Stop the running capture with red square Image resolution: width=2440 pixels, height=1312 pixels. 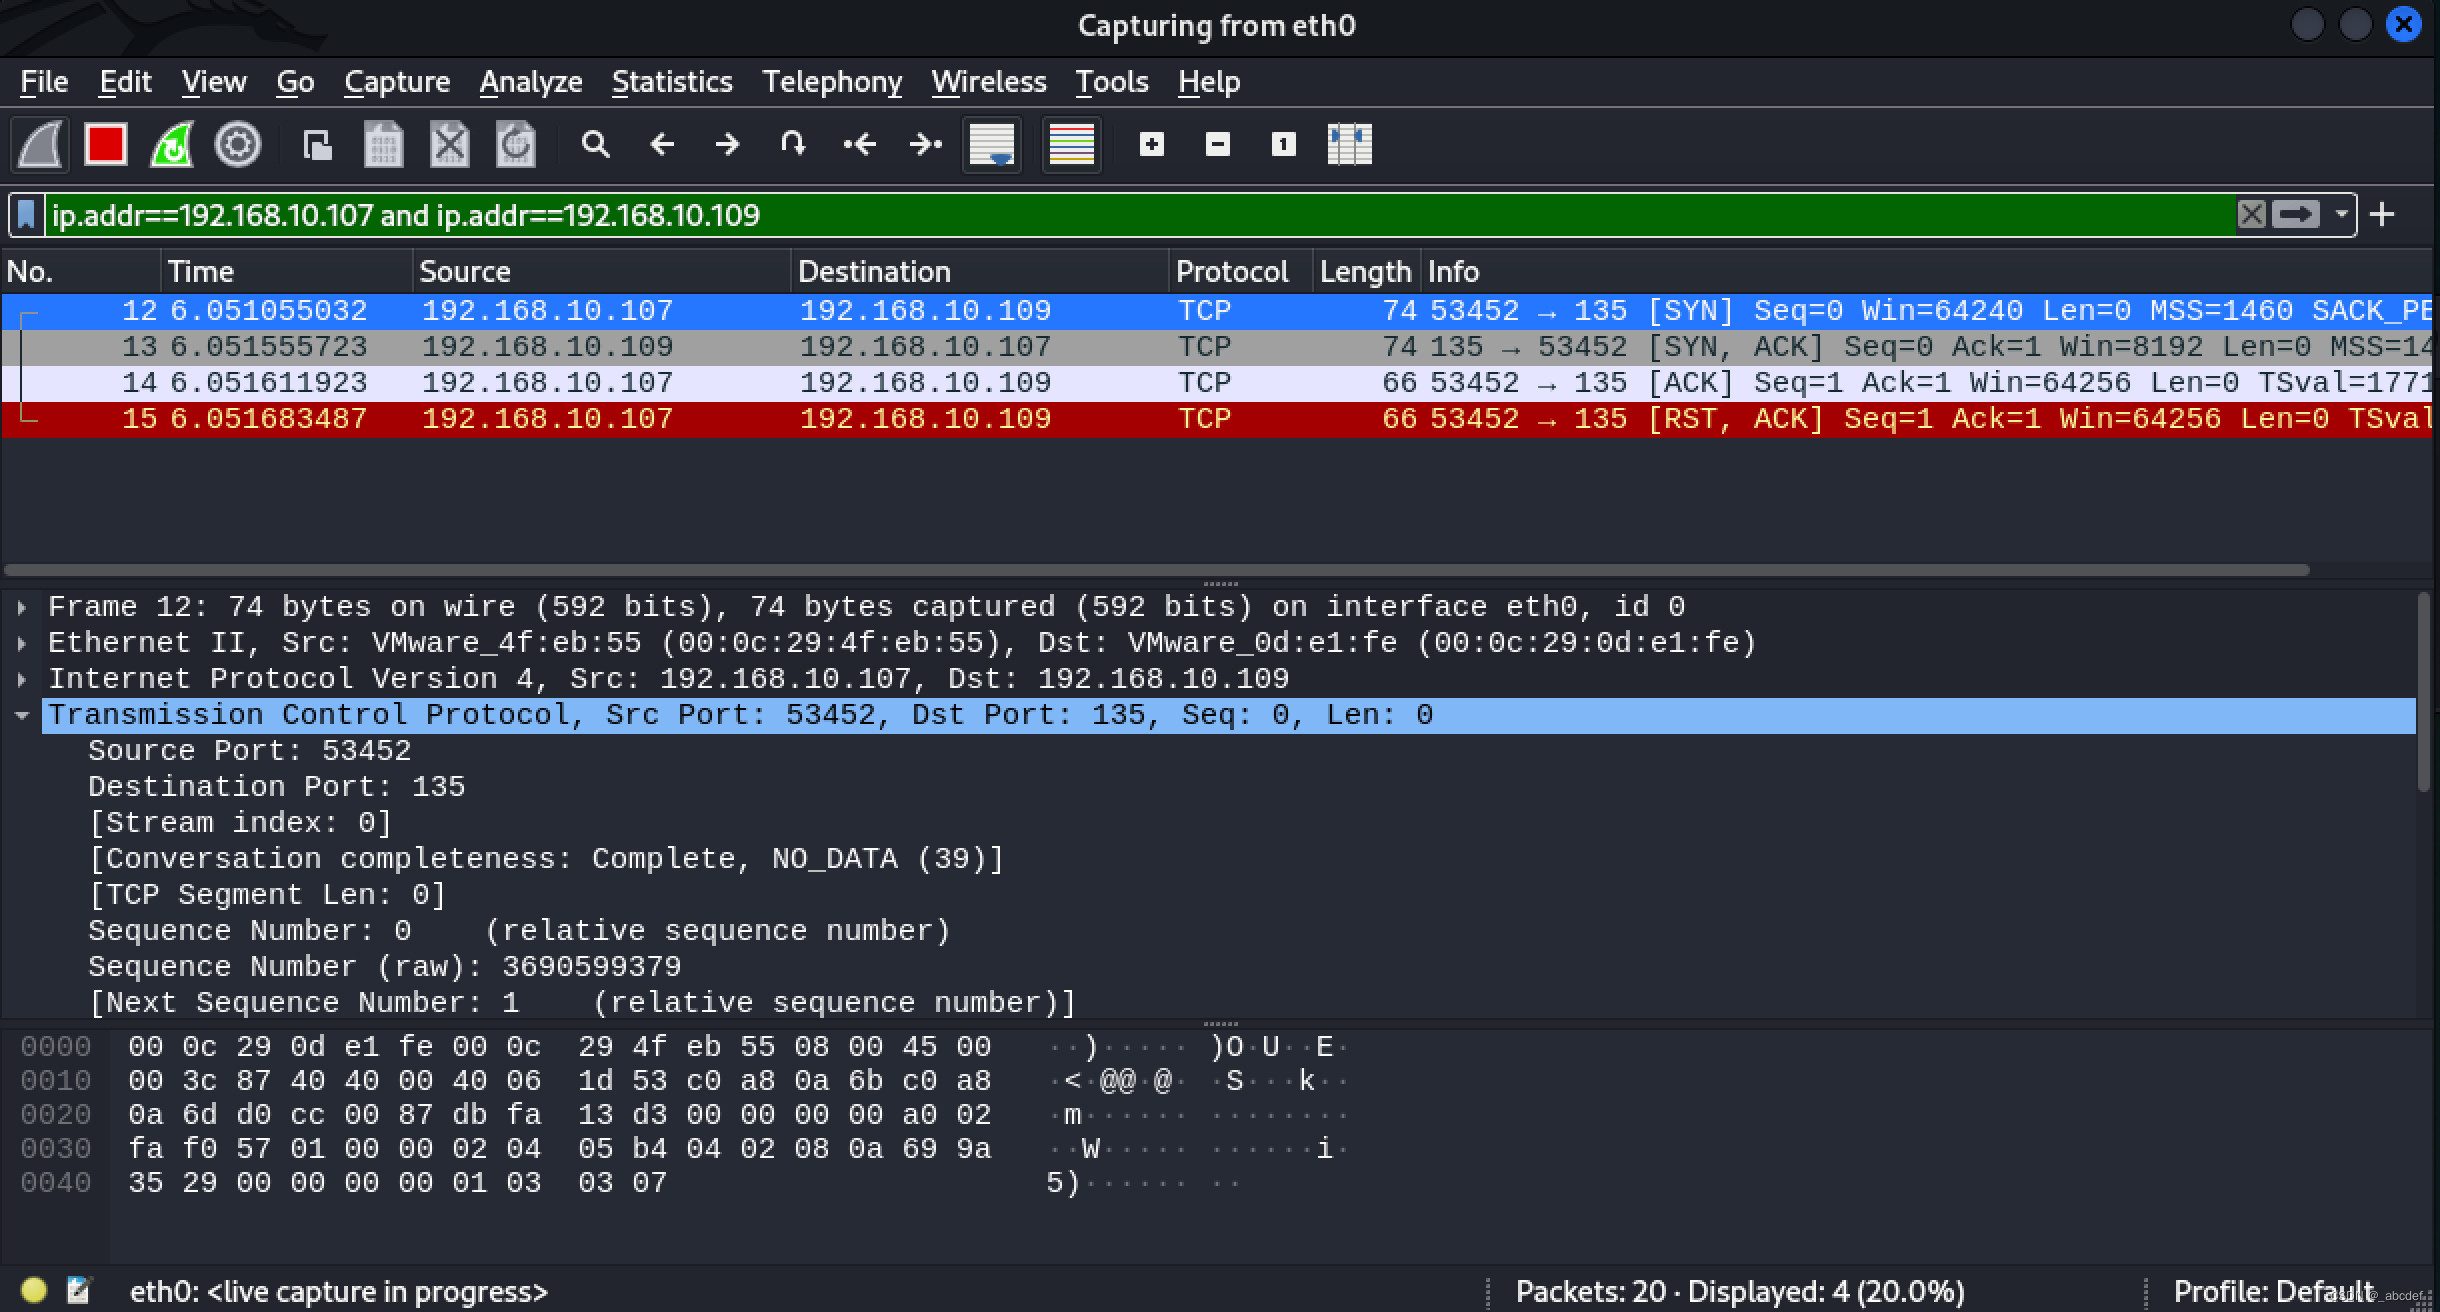coord(106,145)
